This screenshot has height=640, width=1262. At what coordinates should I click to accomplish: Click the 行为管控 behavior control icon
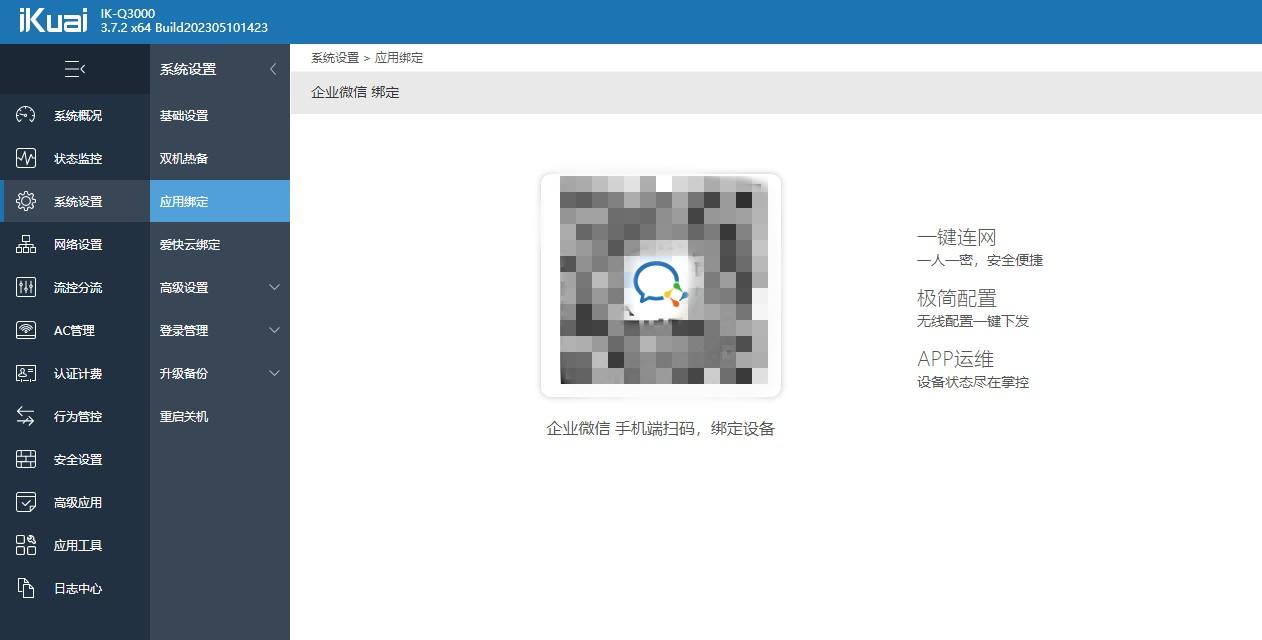[74, 416]
